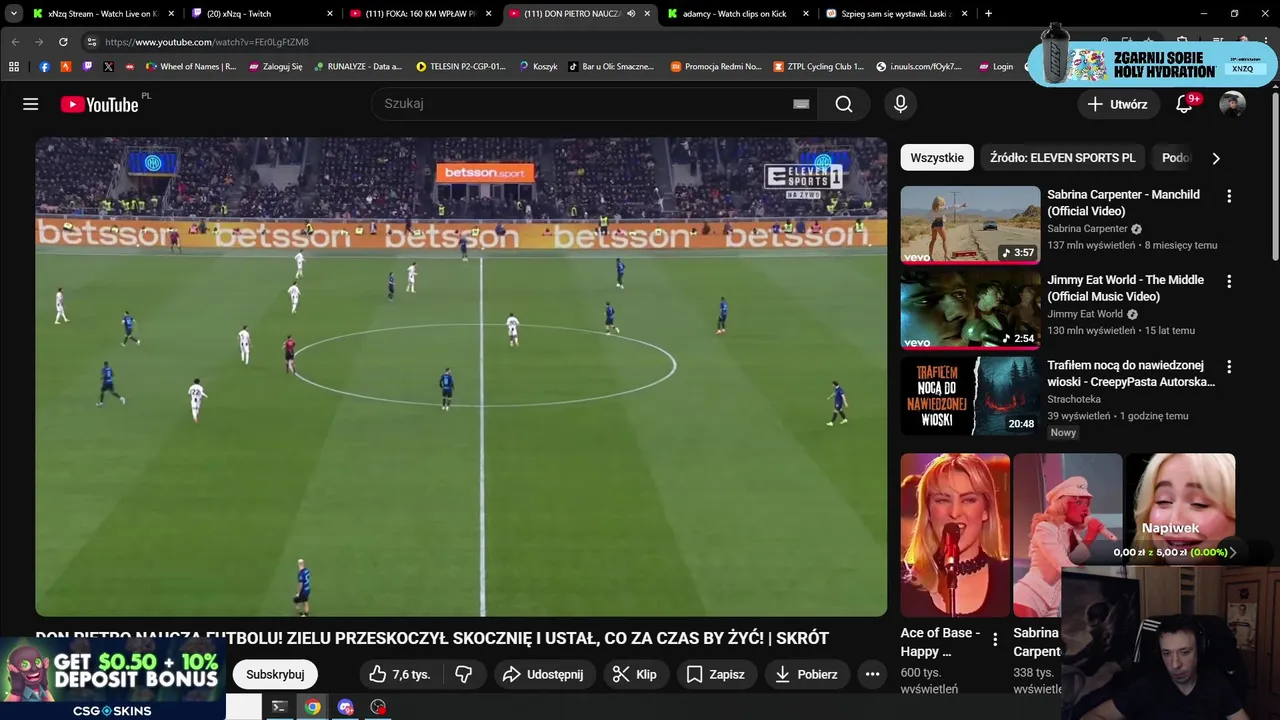The image size is (1280, 720).
Task: Click the Pobierz download button
Action: pos(806,674)
